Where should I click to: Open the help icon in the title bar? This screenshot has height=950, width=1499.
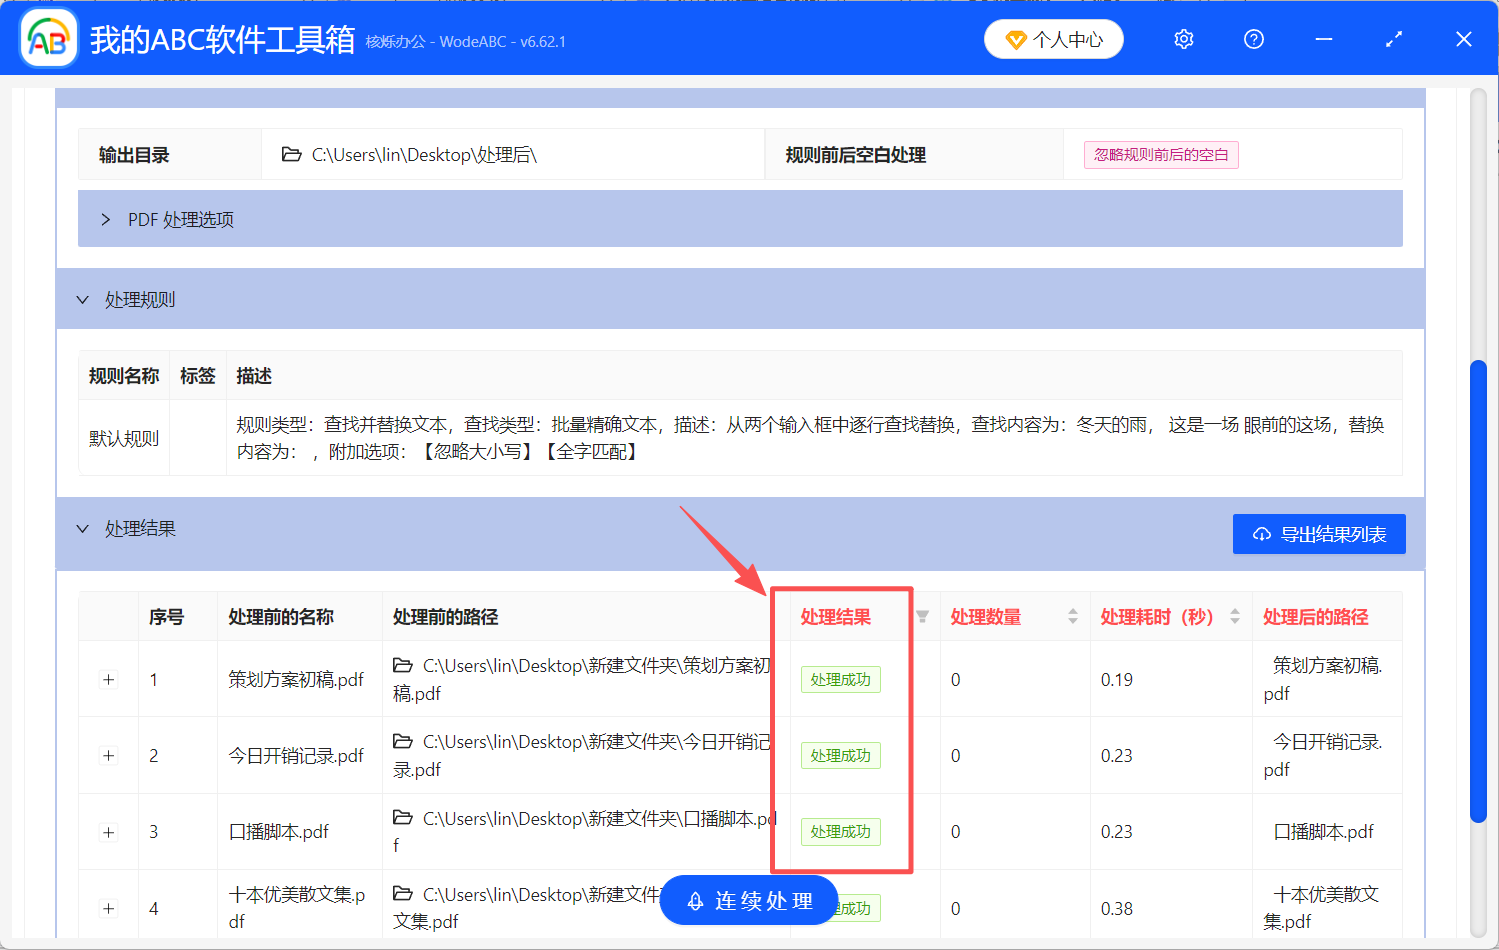coord(1253,38)
